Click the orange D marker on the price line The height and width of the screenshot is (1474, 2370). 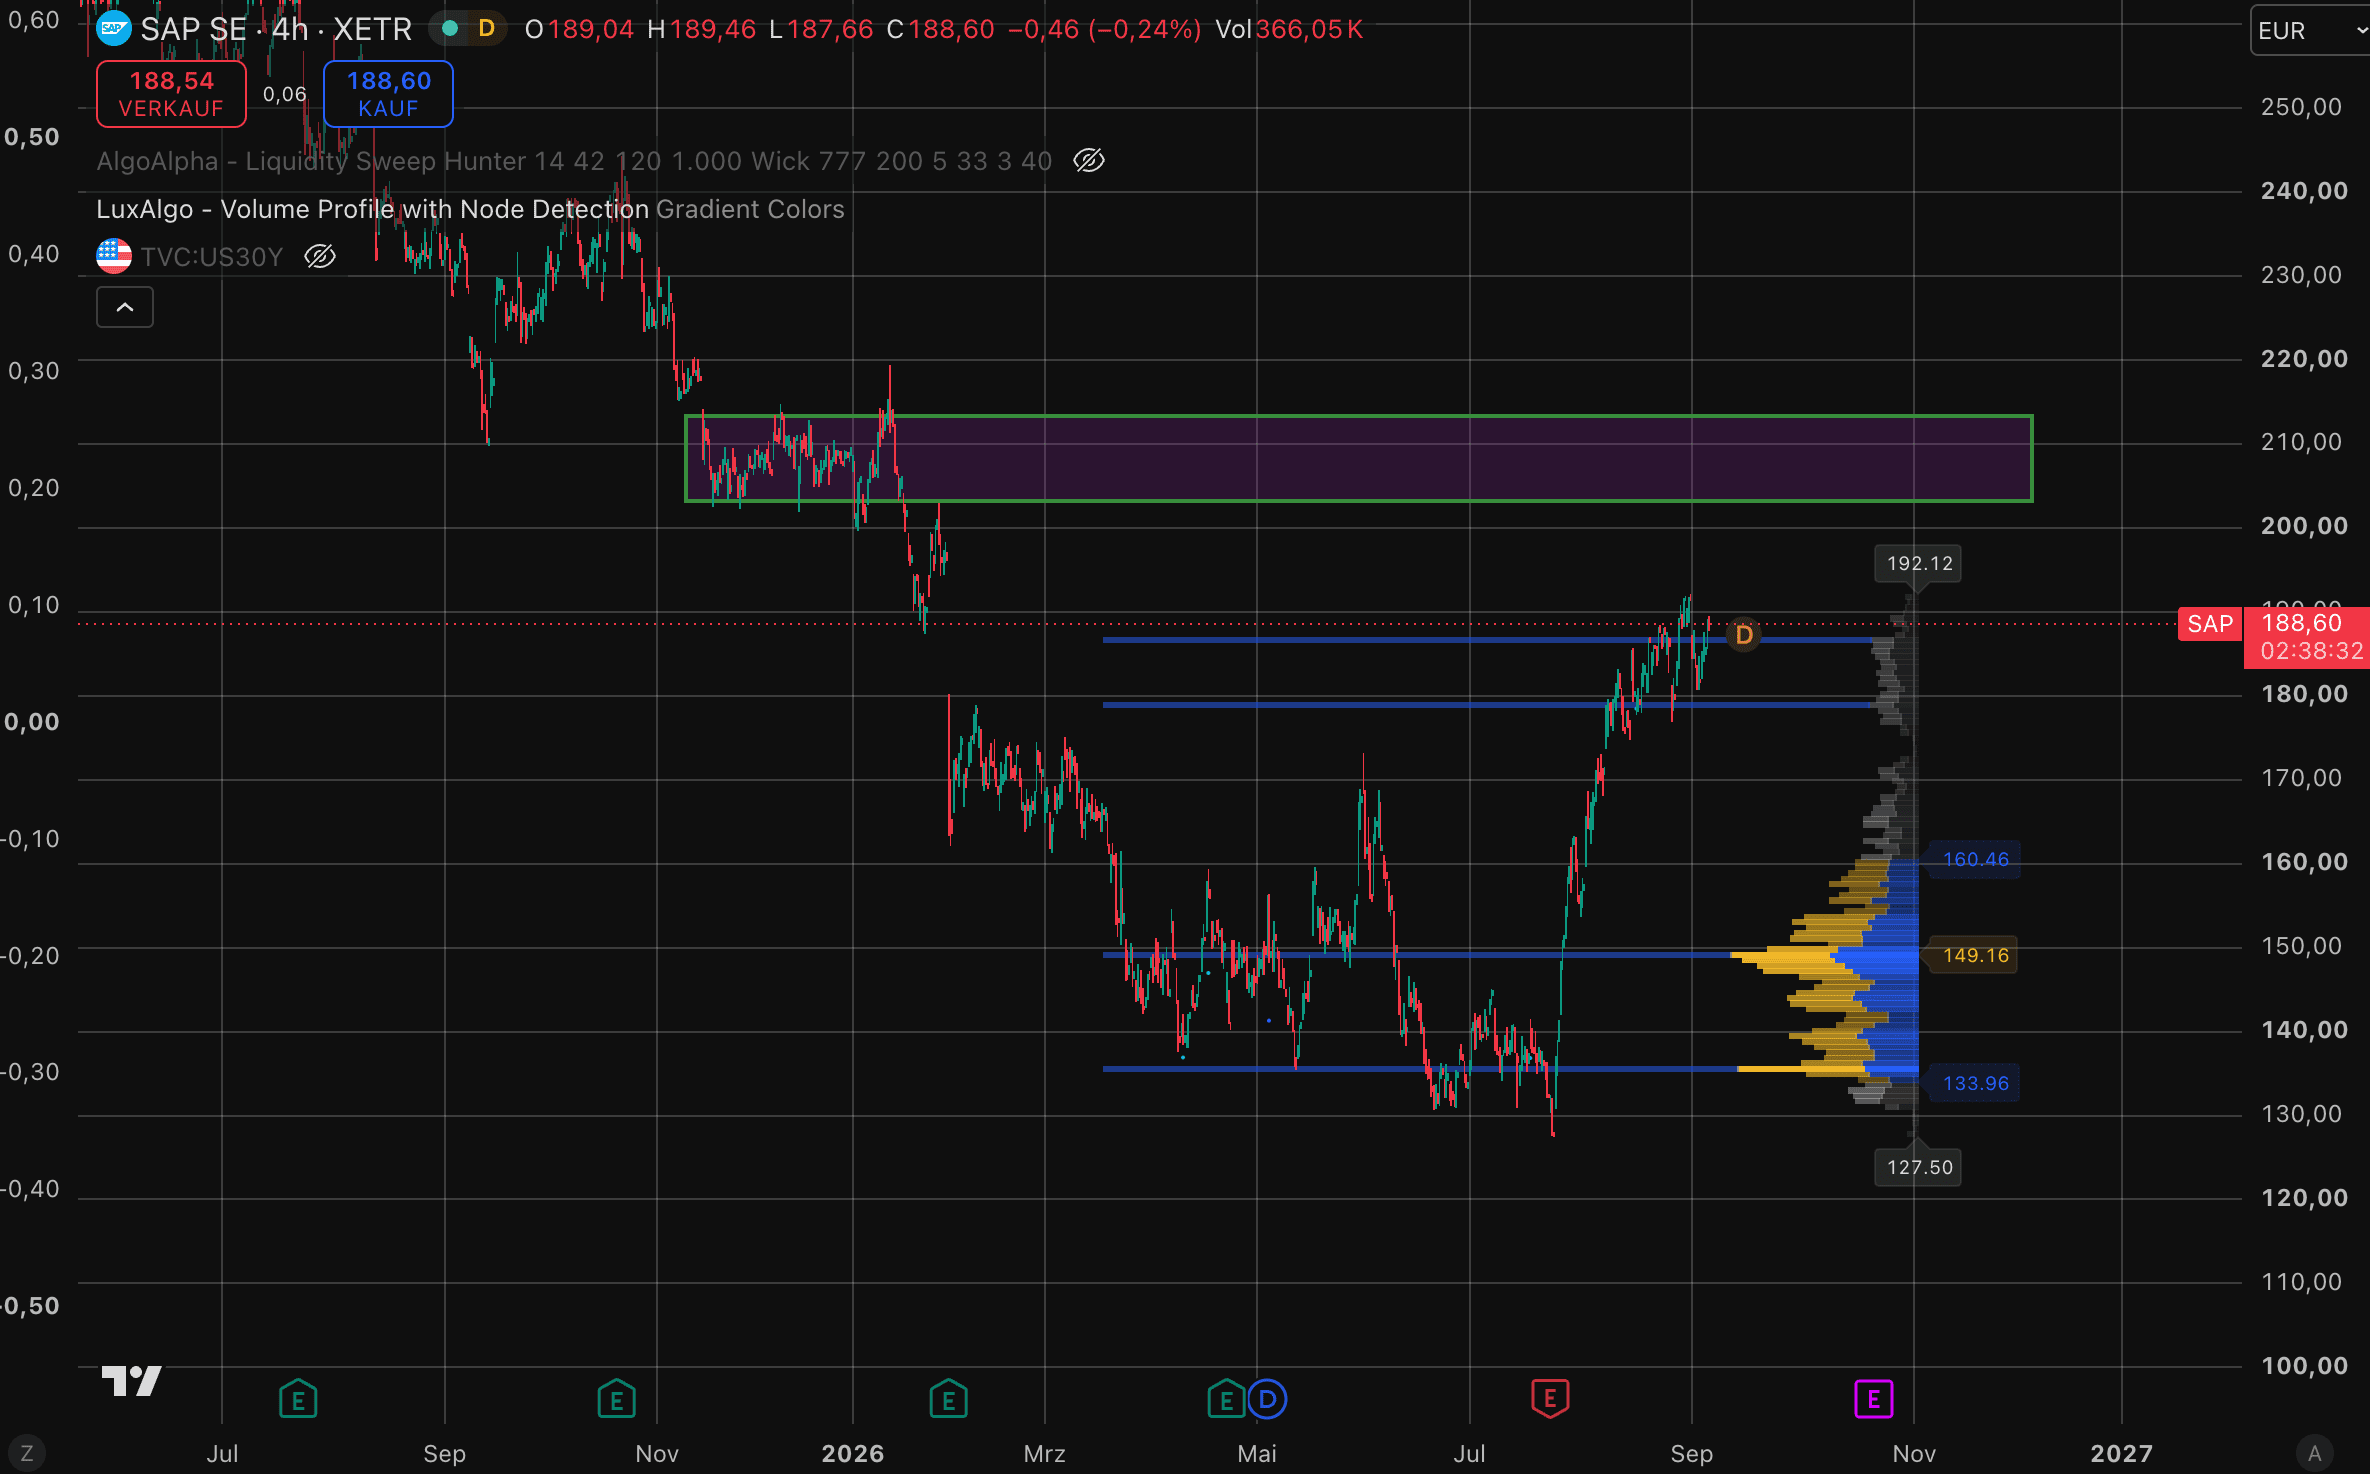pyautogui.click(x=1743, y=635)
